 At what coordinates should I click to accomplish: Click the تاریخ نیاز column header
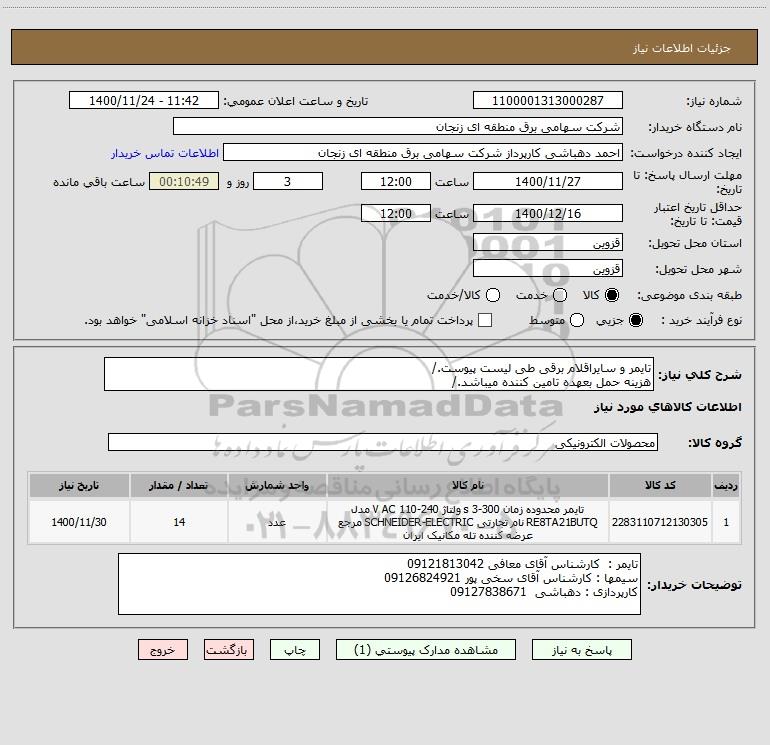point(79,485)
